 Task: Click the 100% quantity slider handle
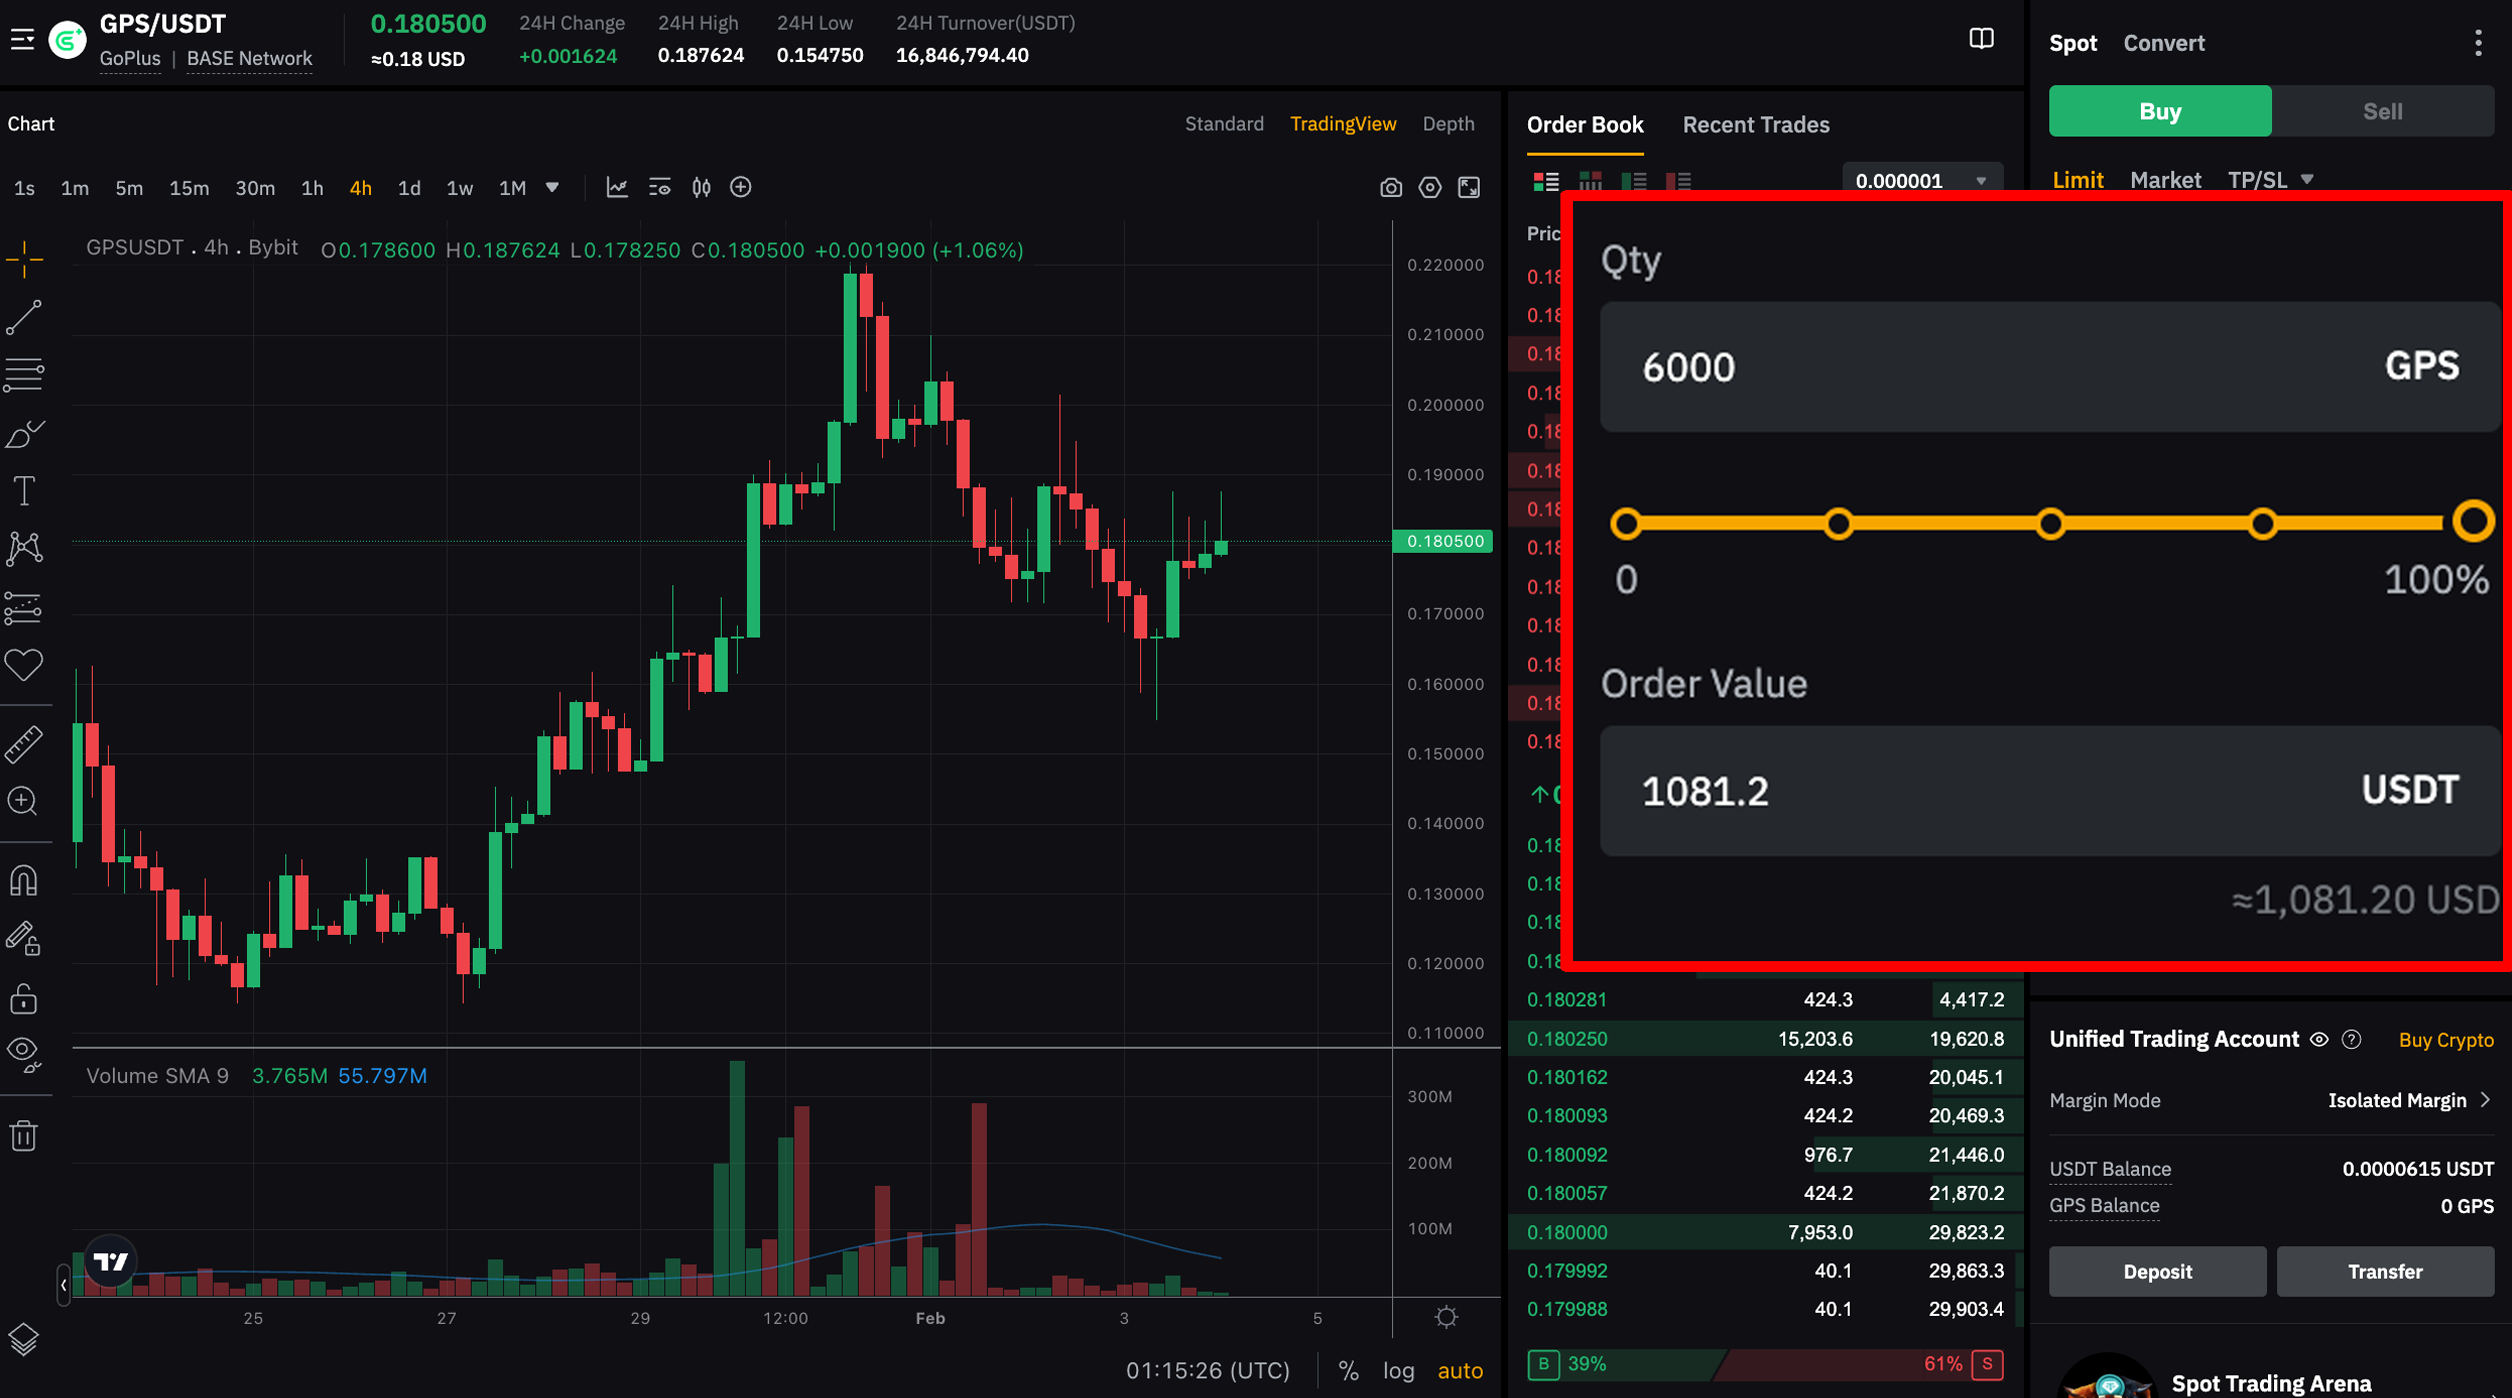point(2472,522)
